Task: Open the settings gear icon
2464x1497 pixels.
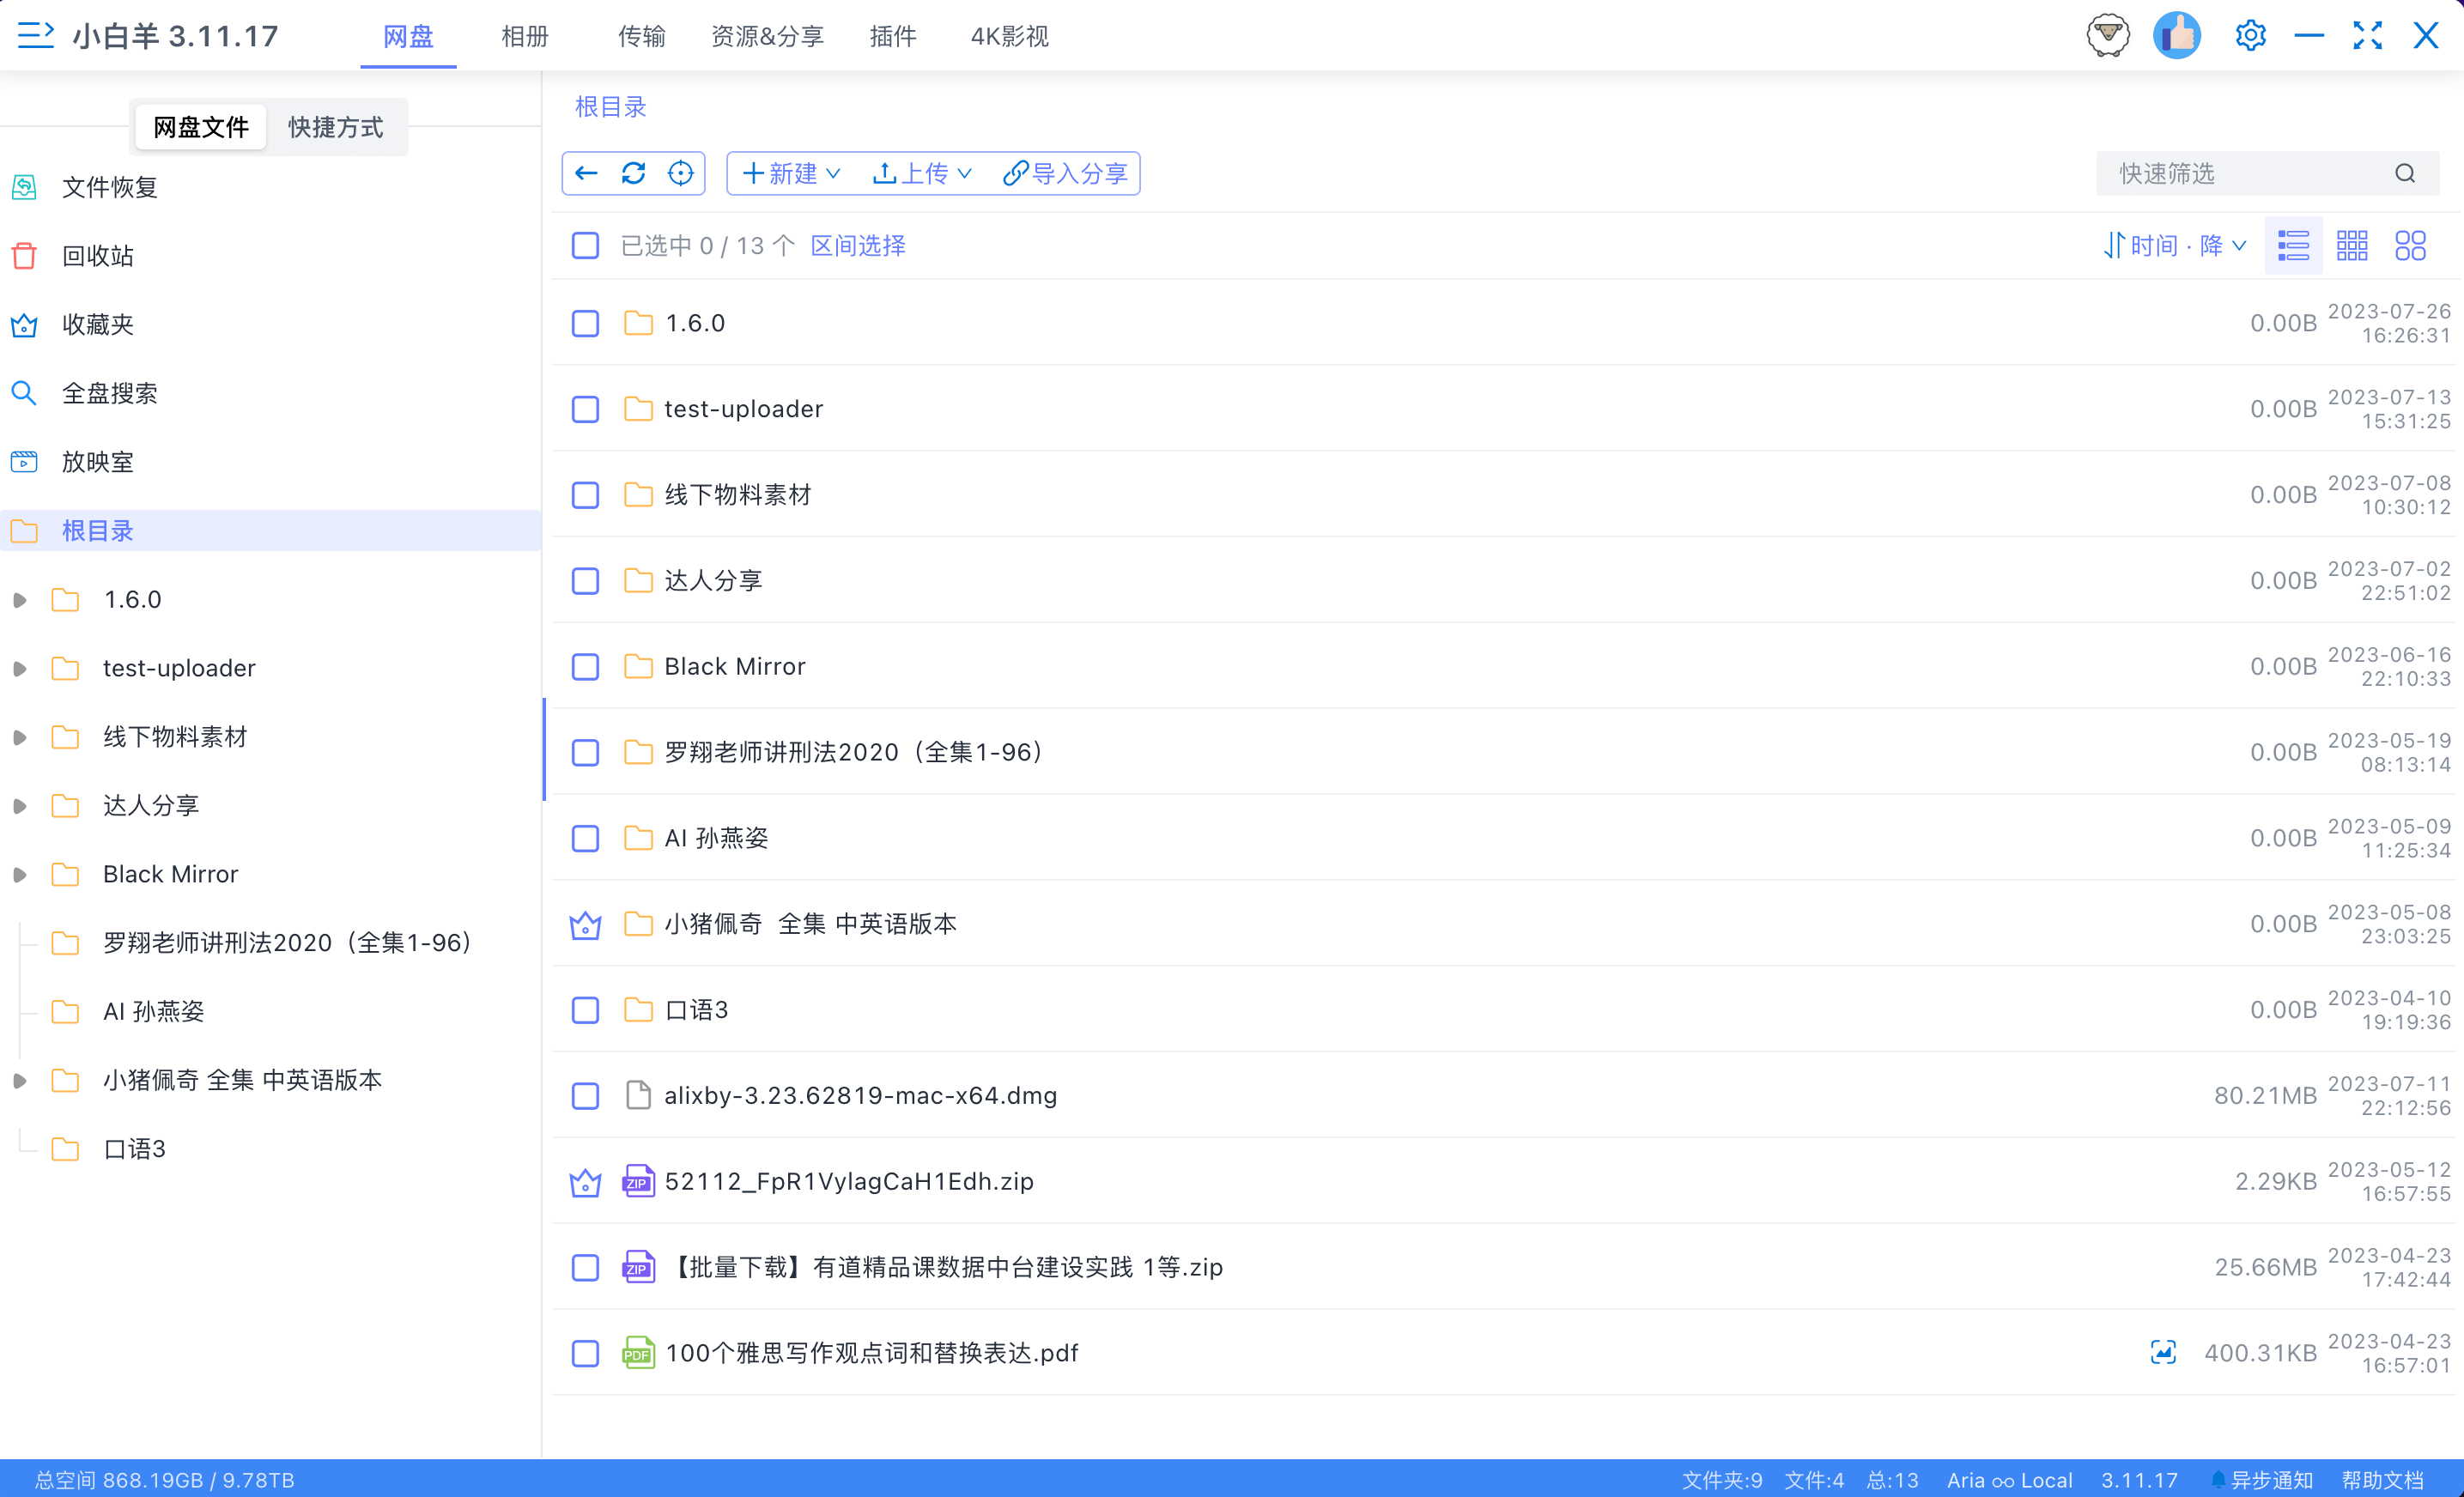Action: (2250, 35)
